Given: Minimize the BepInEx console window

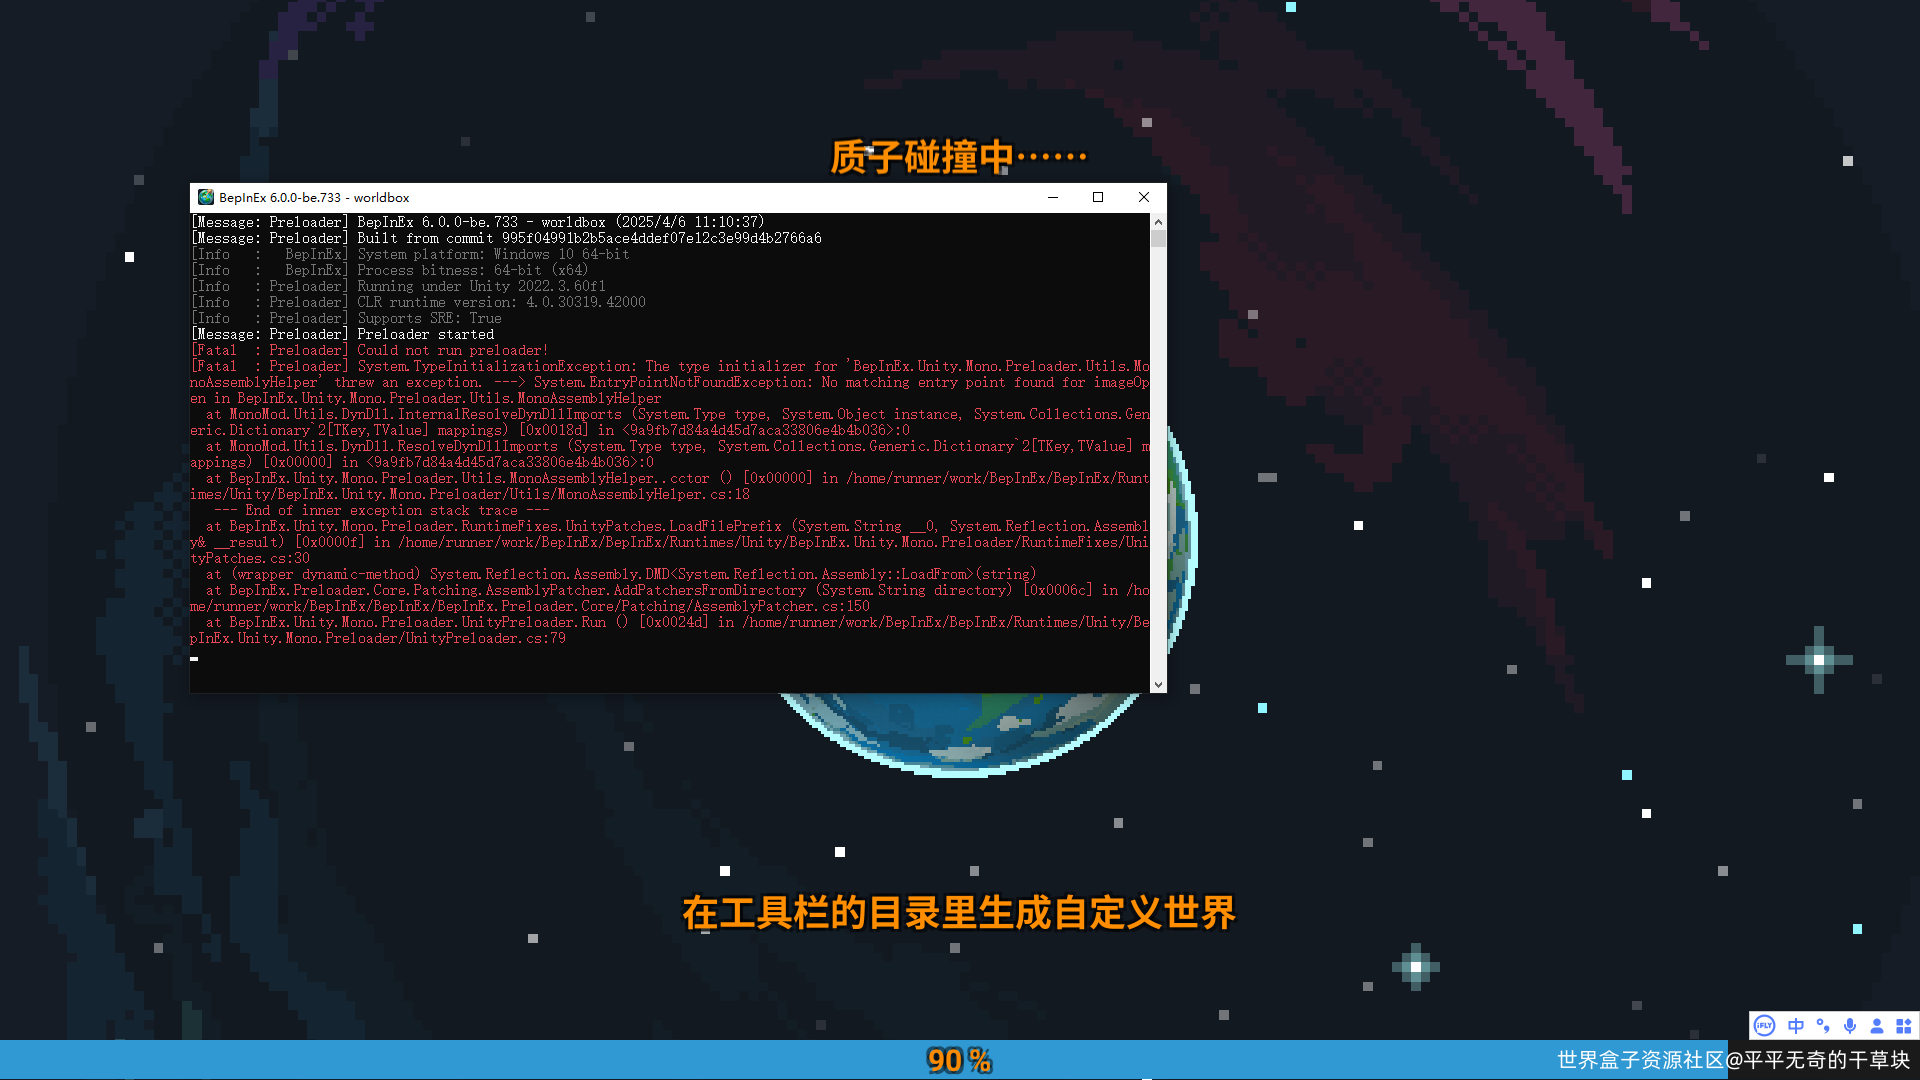Looking at the screenshot, I should point(1053,197).
